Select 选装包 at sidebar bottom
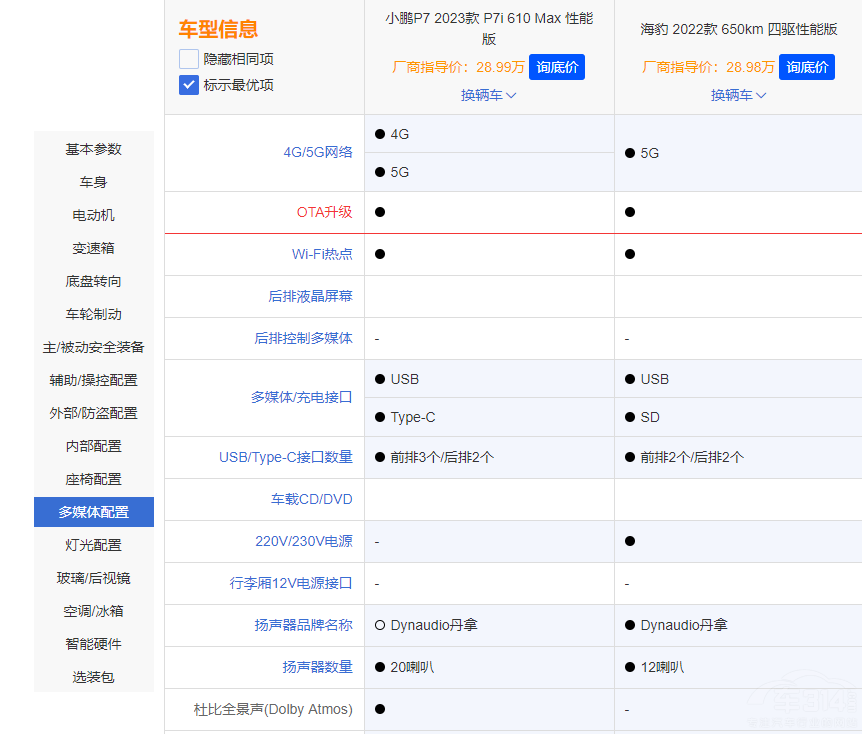862x734 pixels. [93, 677]
